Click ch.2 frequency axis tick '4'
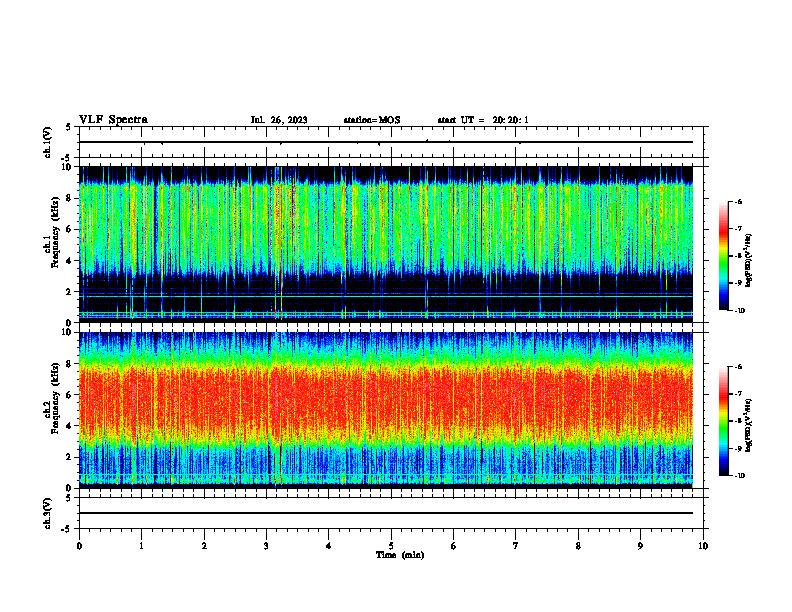The width and height of the screenshot is (792, 612). (69, 426)
